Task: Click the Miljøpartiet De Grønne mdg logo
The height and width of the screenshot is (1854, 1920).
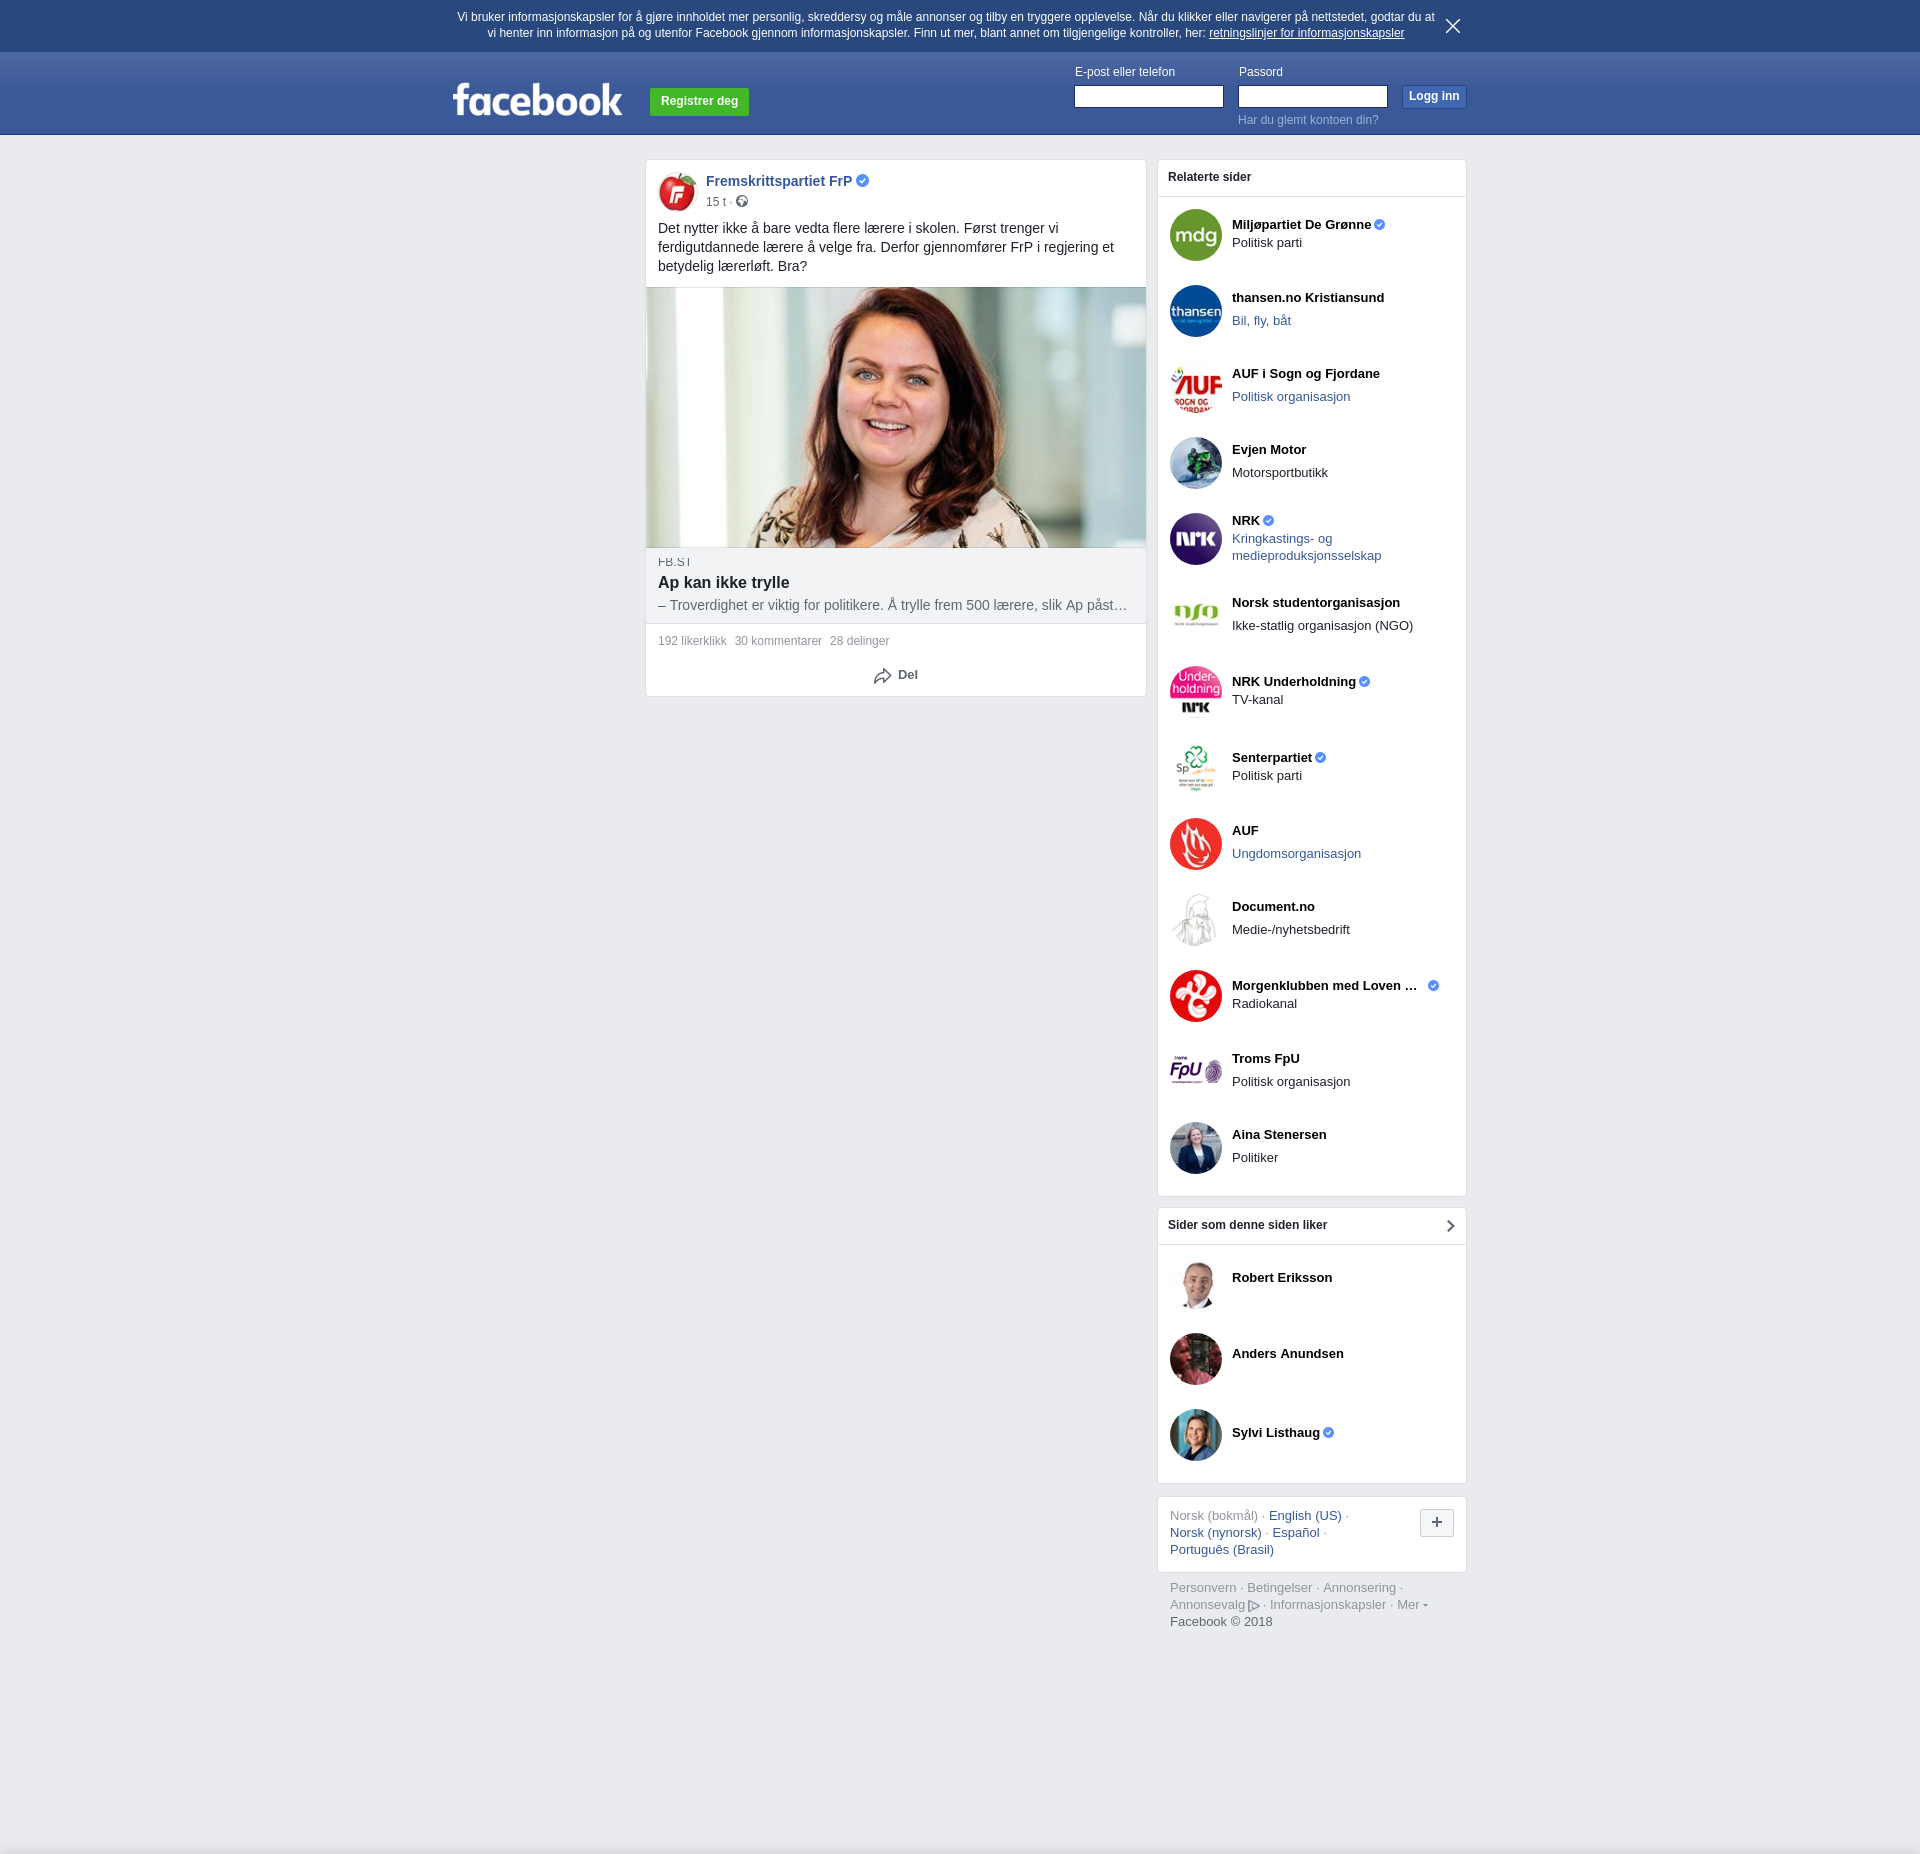Action: [1196, 235]
